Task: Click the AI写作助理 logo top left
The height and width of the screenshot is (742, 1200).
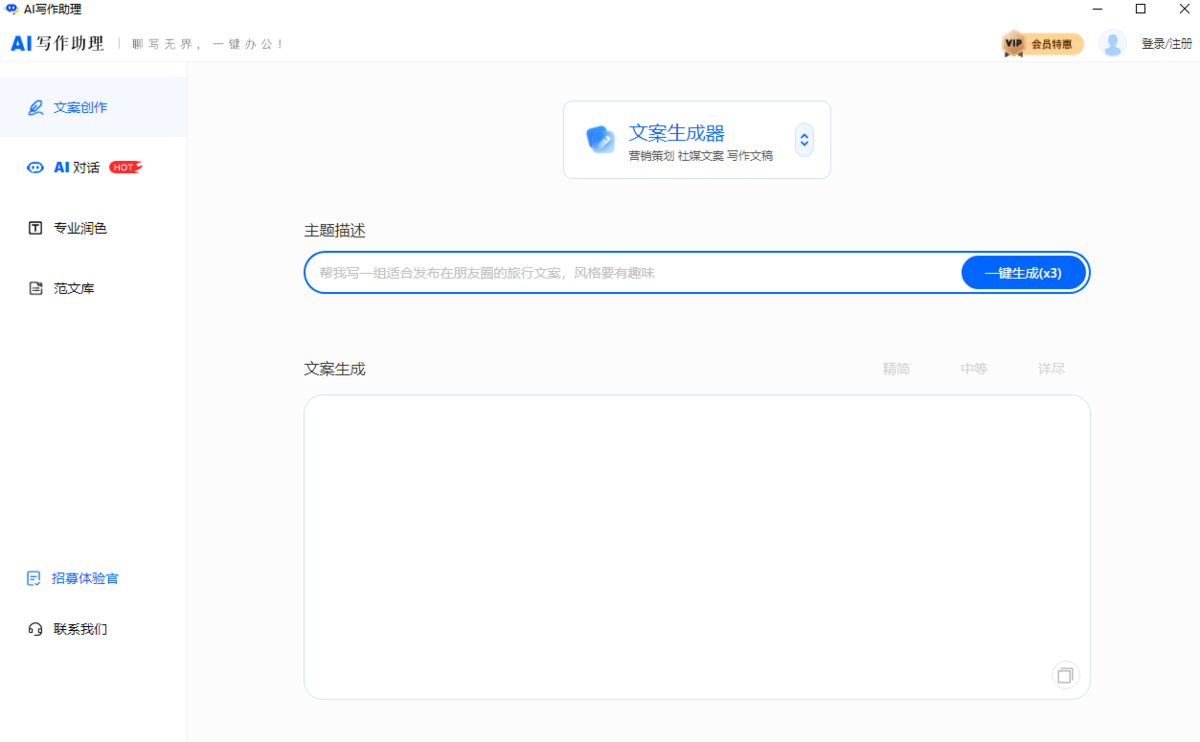Action: tap(56, 43)
